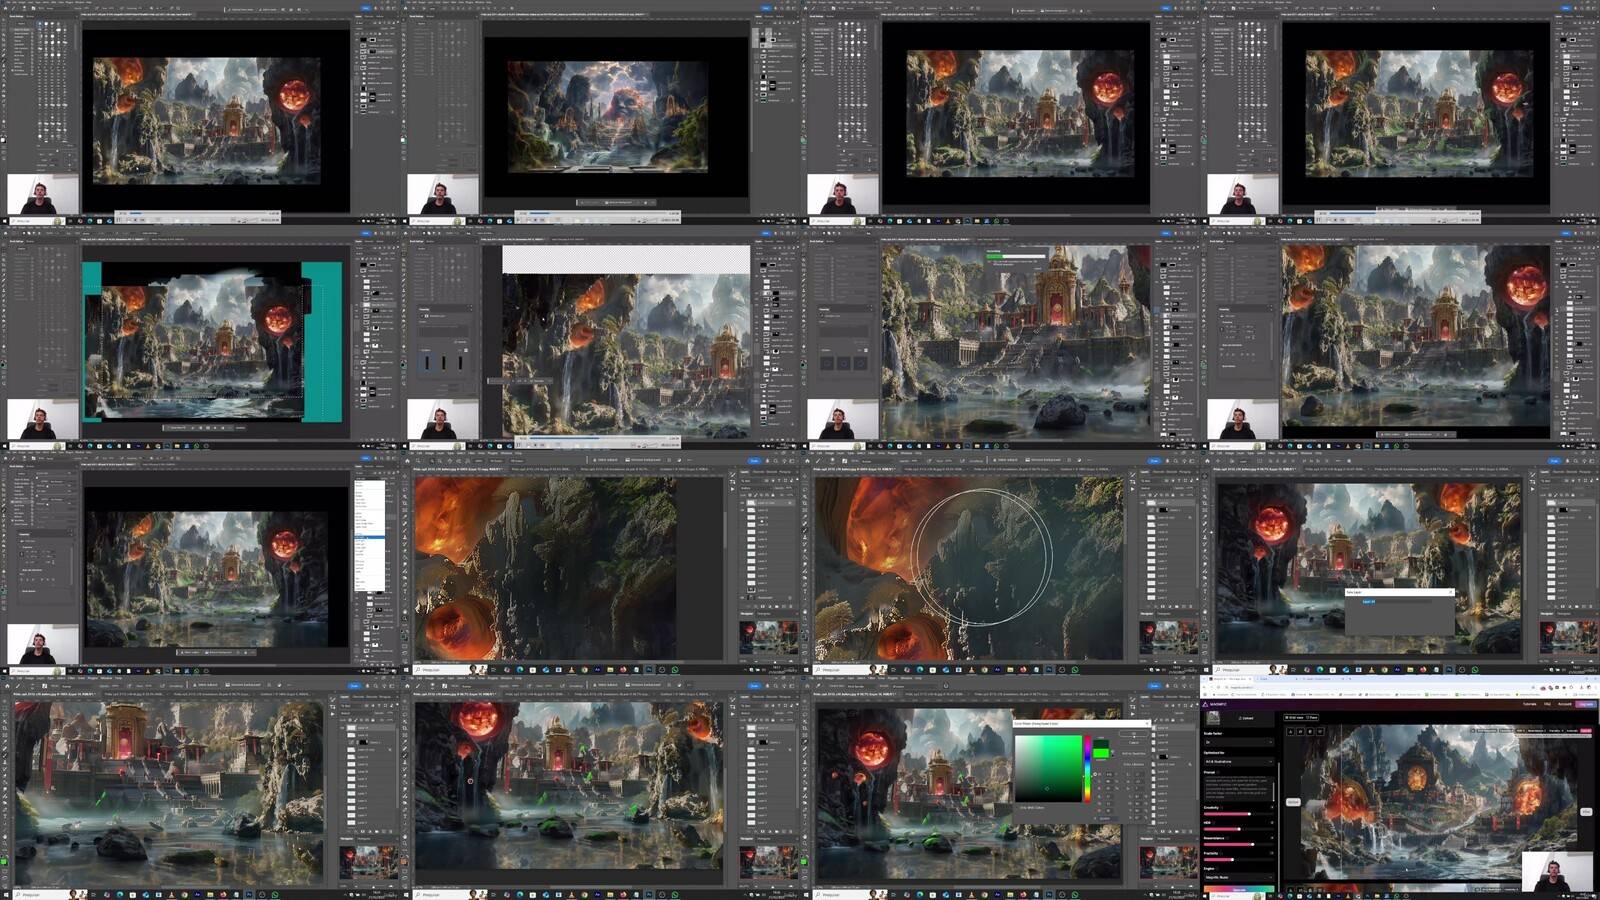Click the new bright green swatch in Color Picker
The image size is (1600, 900).
tap(1101, 753)
